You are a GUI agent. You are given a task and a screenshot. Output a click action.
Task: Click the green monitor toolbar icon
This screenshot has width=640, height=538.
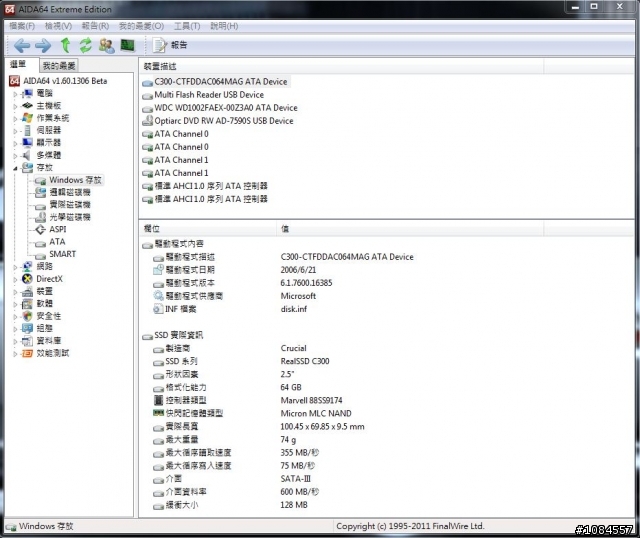pos(128,45)
